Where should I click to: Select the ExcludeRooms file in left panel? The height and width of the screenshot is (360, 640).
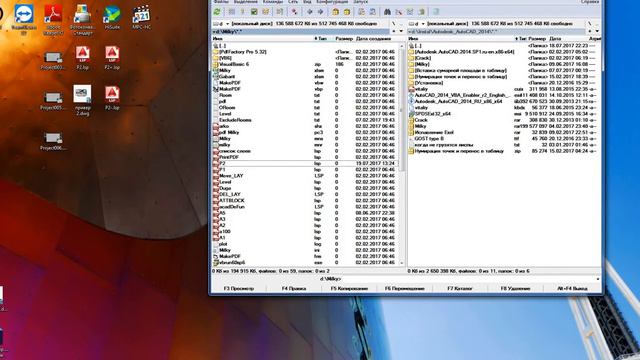[305, 120]
